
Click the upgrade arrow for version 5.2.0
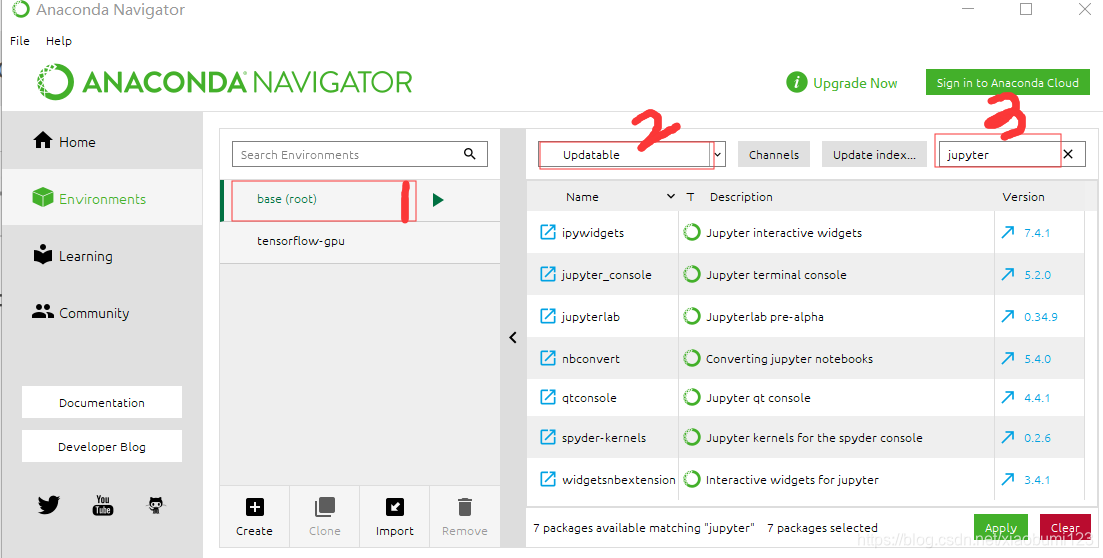point(1008,274)
